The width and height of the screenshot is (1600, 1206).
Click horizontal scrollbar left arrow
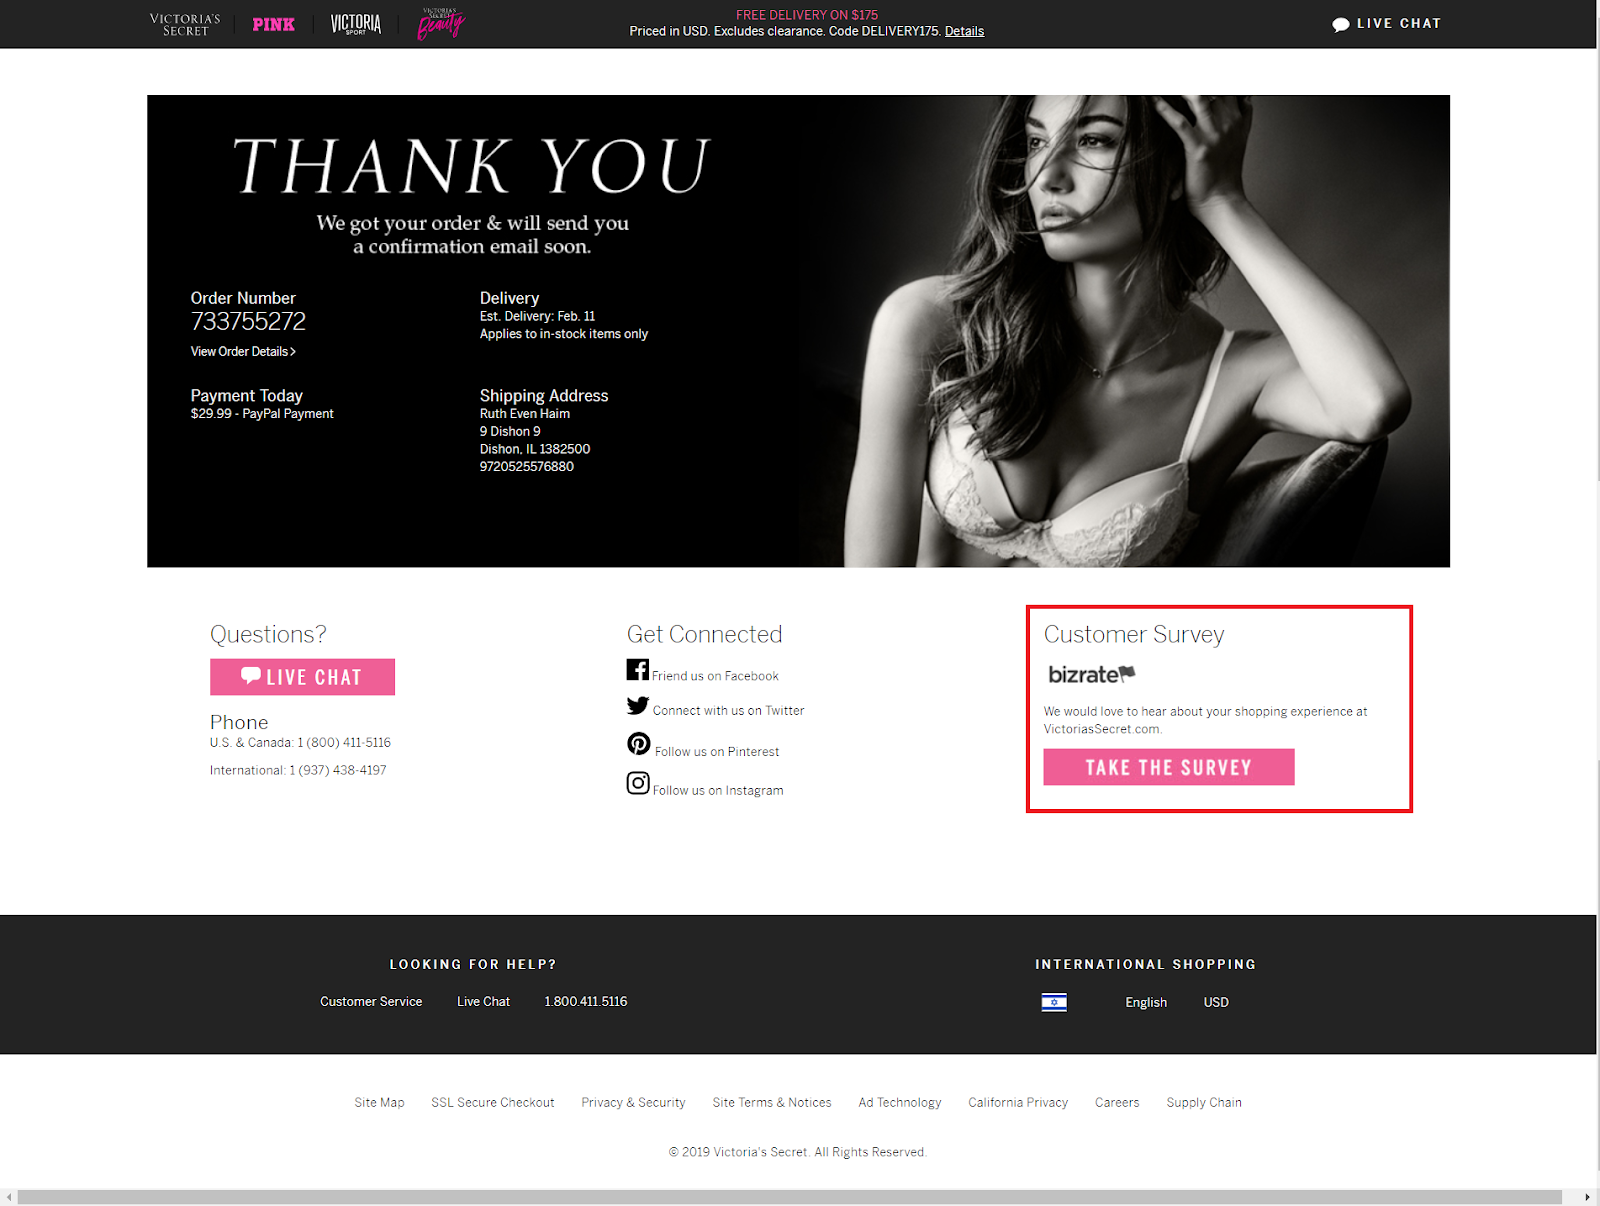9,1197
